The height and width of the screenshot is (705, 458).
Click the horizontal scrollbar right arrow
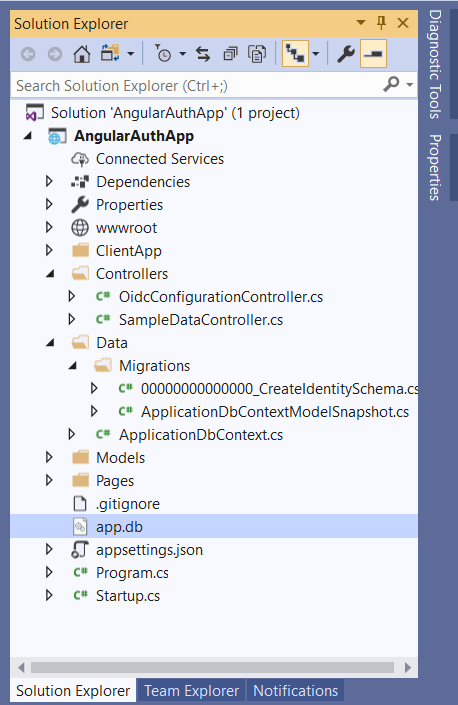[x=408, y=668]
